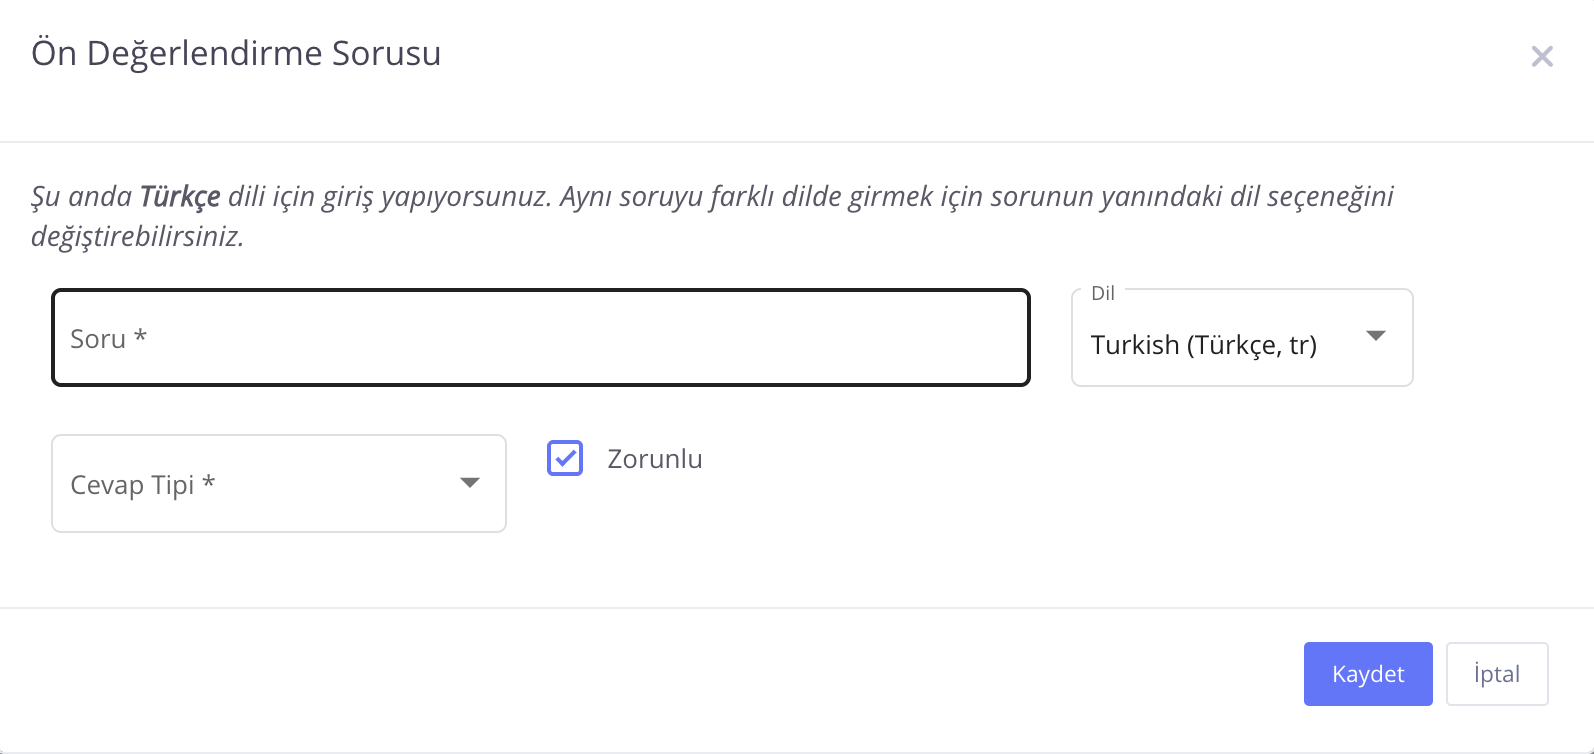
Task: Click the arrow on the Dil dropdown
Action: pos(1376,336)
